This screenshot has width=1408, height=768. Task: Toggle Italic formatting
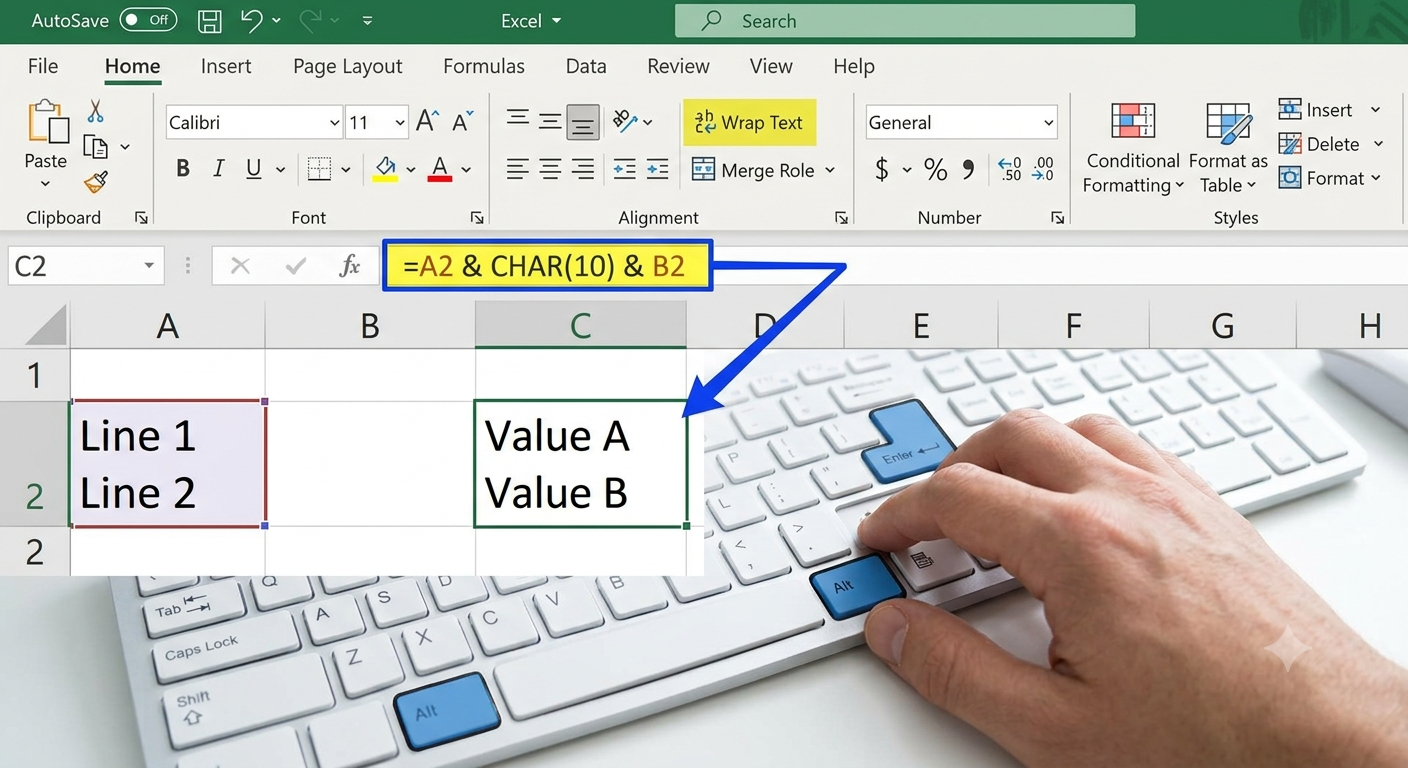218,169
